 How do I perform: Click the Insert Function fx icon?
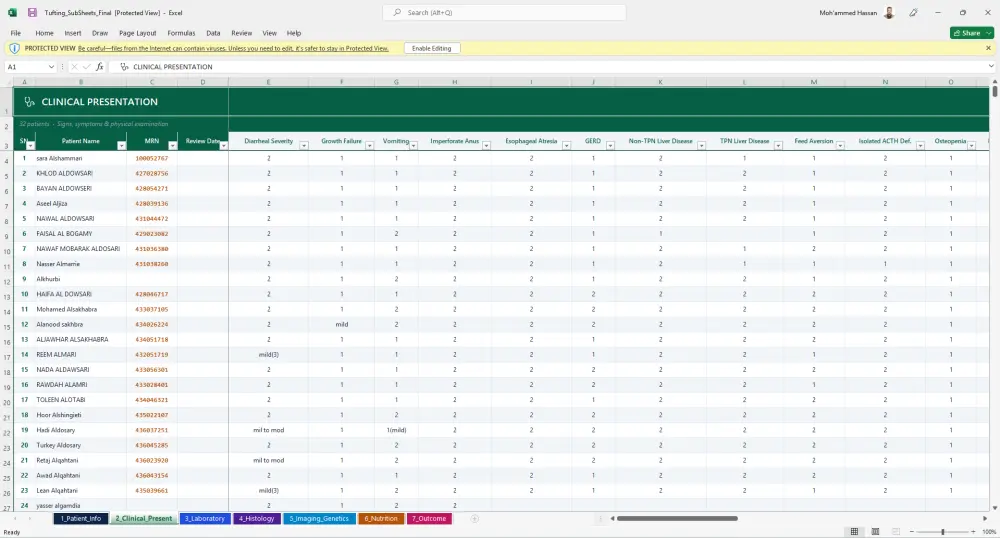click(99, 67)
